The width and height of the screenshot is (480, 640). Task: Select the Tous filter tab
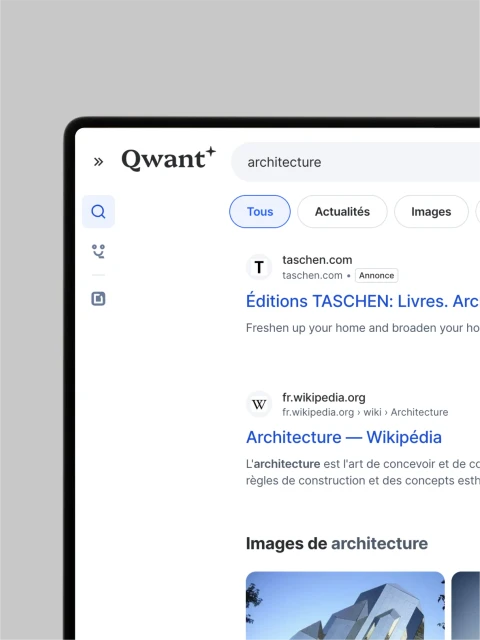[260, 211]
